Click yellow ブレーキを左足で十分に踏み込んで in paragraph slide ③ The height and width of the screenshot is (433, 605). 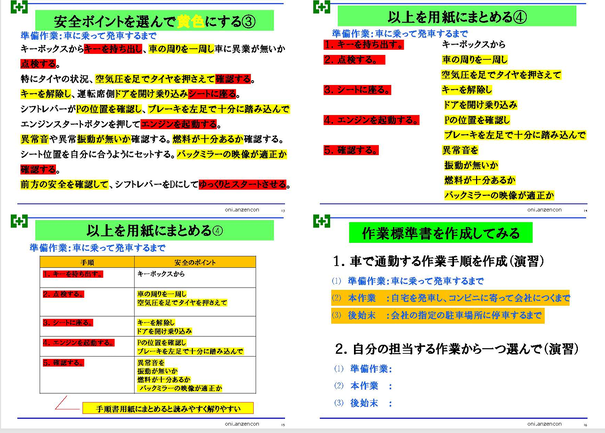tap(218, 109)
